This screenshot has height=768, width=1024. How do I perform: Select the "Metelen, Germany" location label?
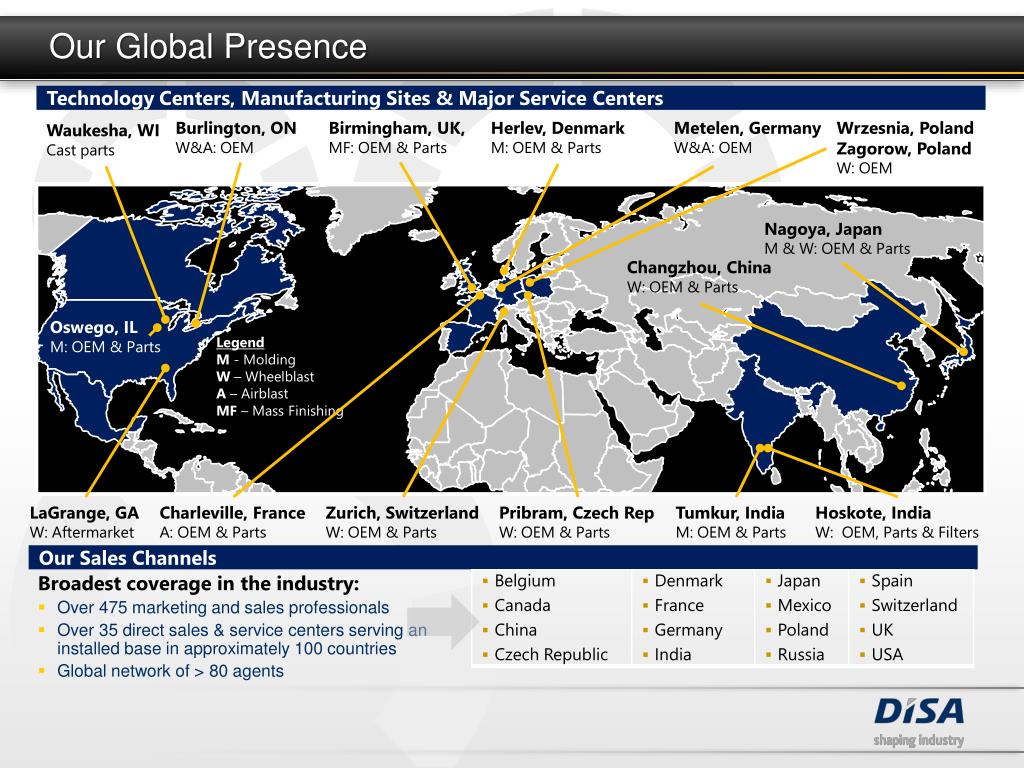(747, 129)
